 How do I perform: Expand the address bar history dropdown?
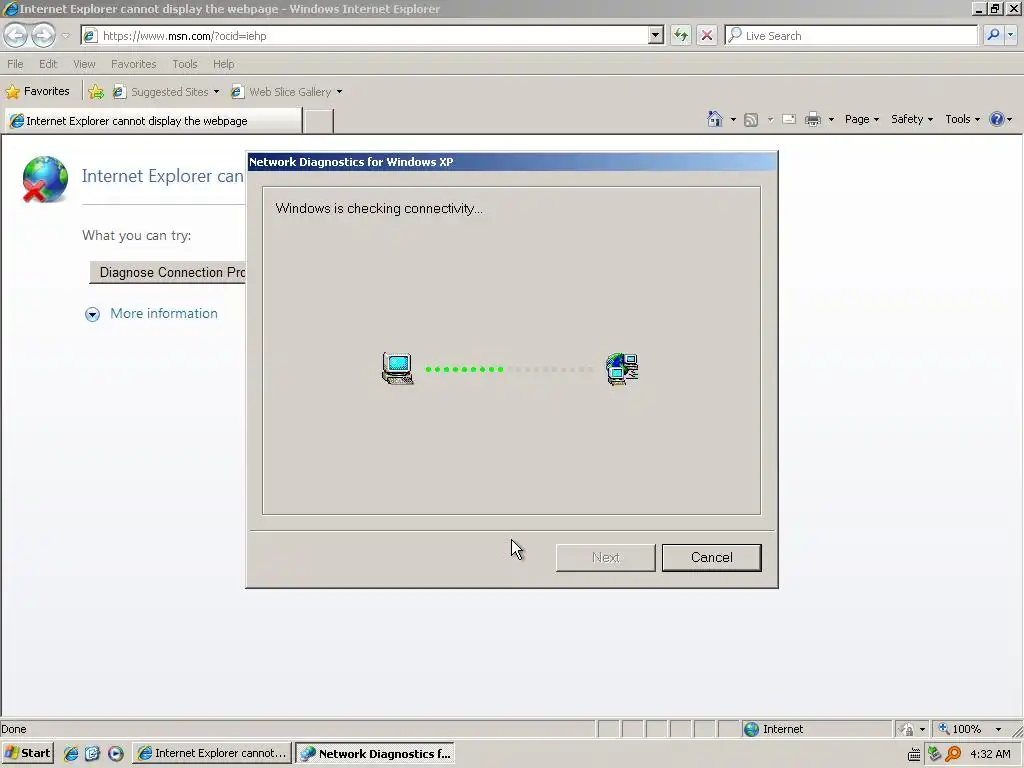click(x=656, y=36)
